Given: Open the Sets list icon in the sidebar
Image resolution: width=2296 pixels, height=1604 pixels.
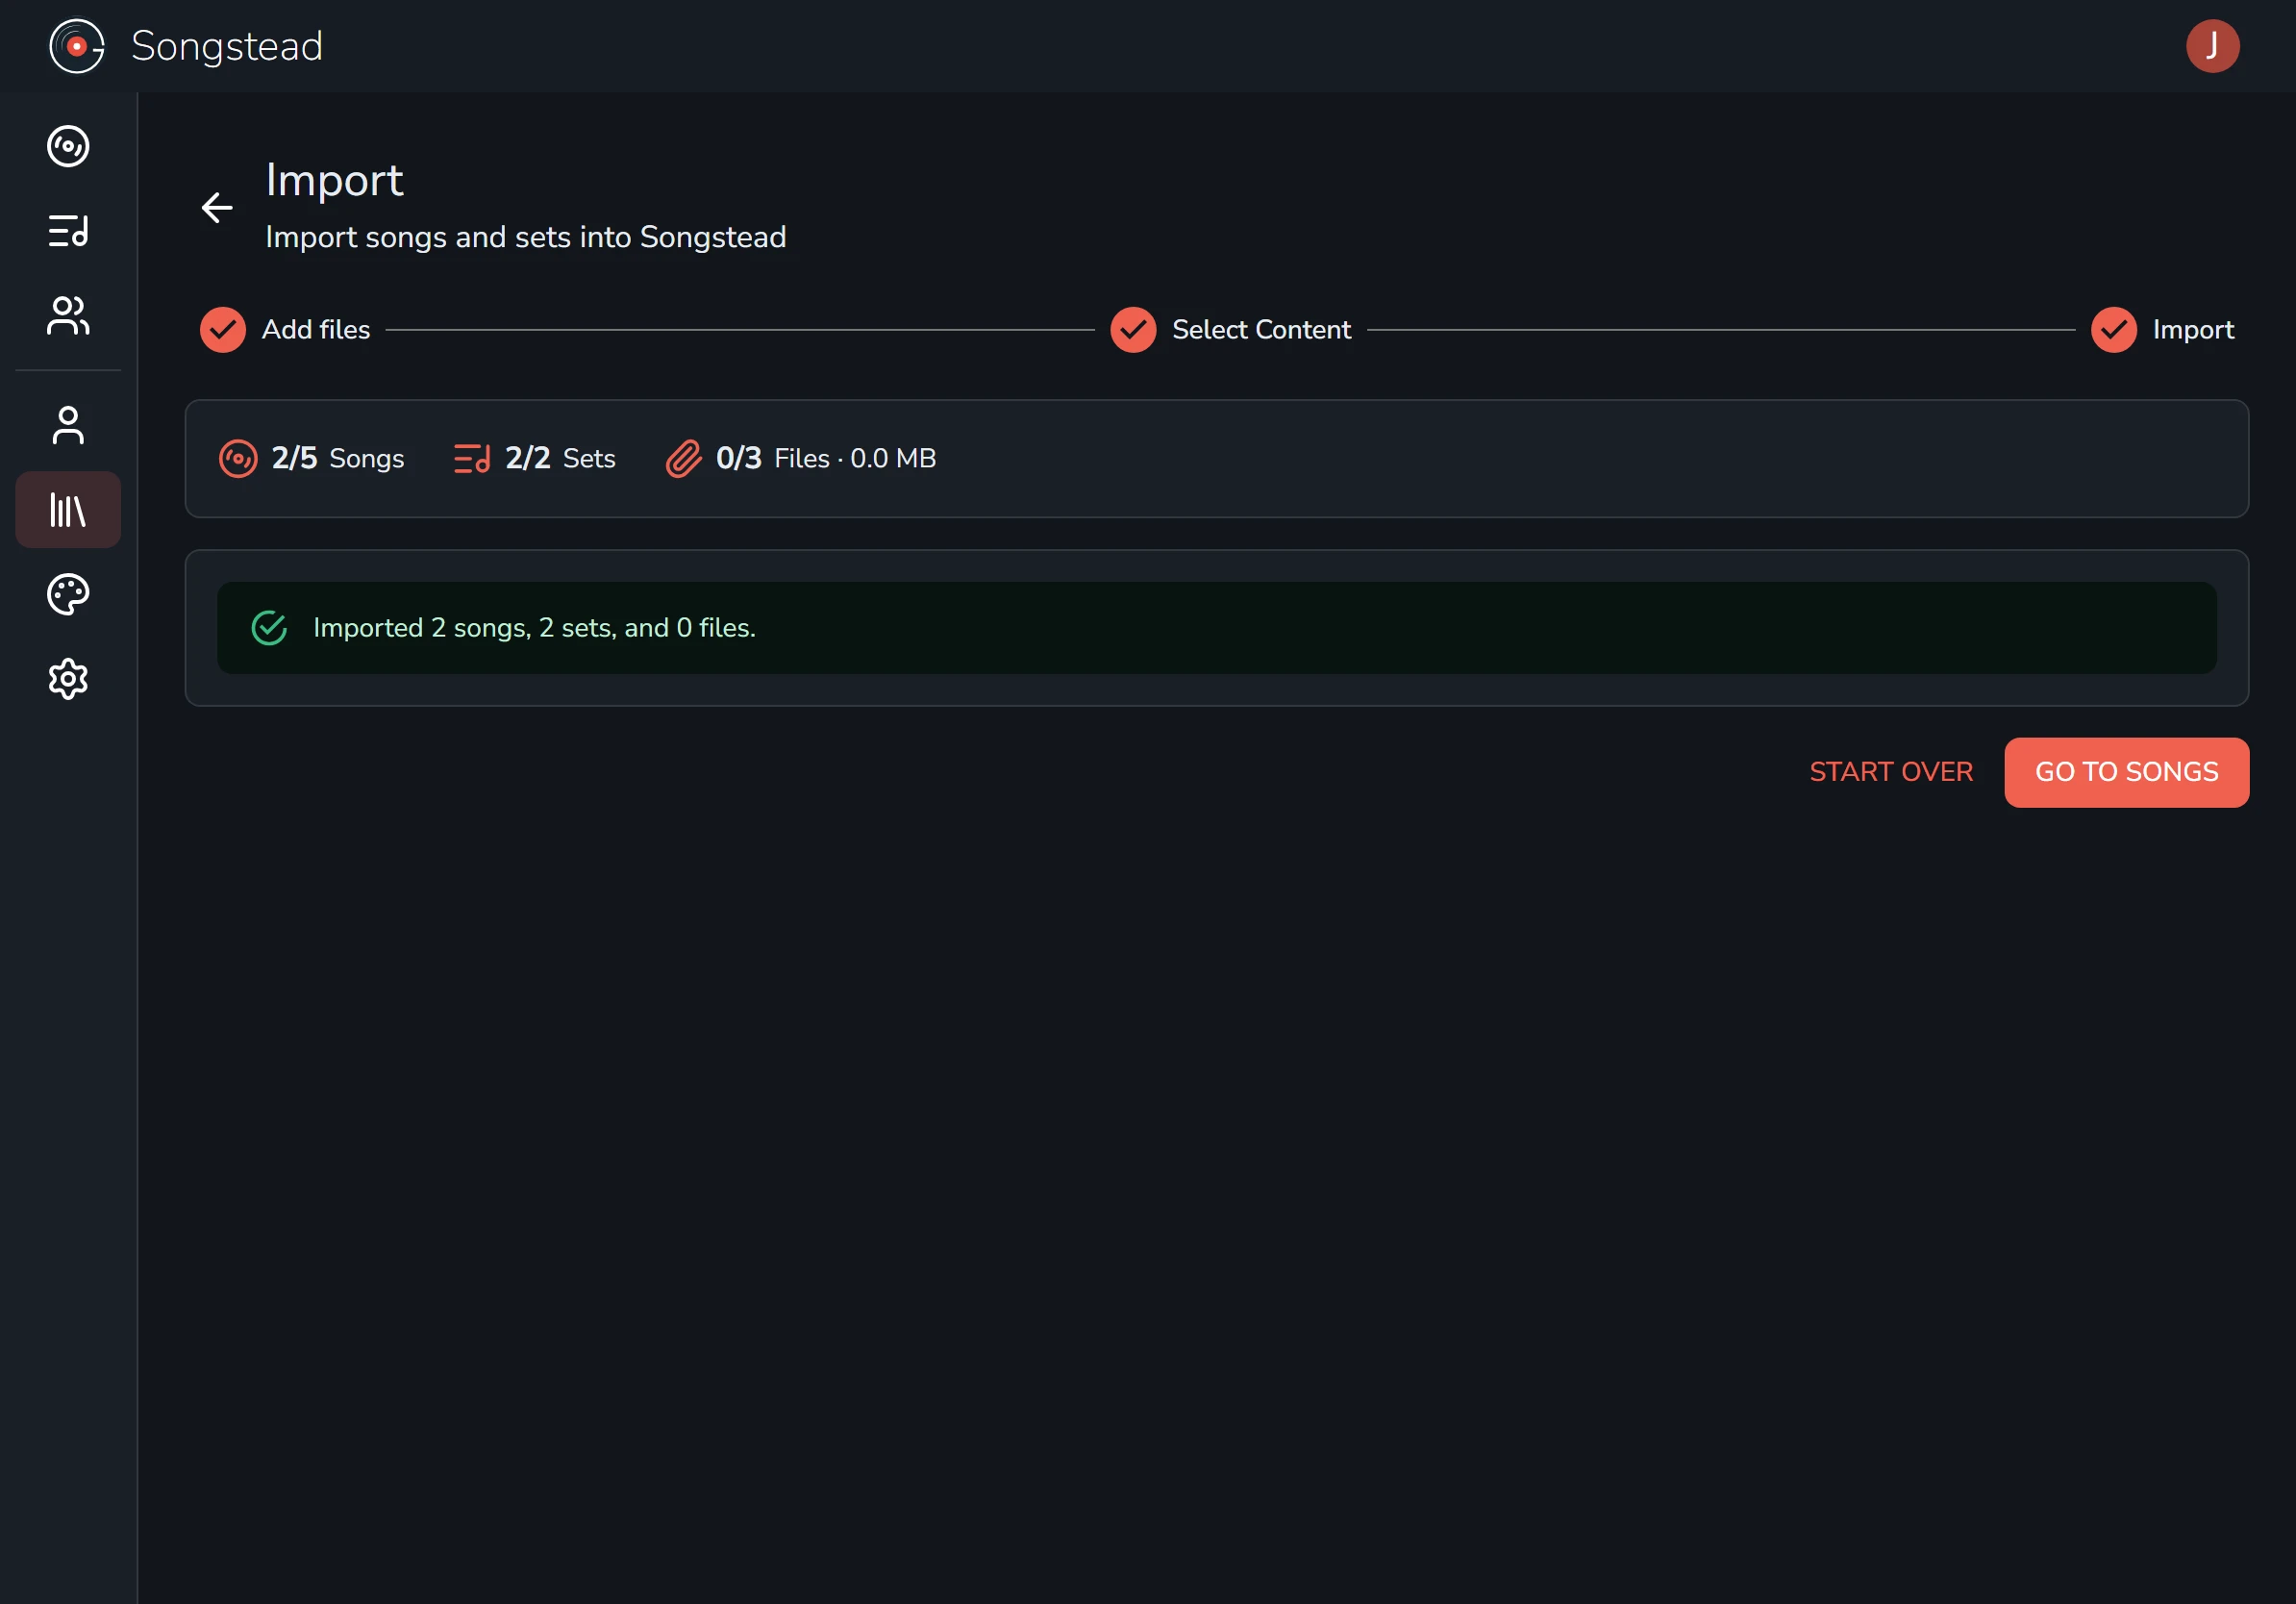Looking at the screenshot, I should [x=68, y=231].
